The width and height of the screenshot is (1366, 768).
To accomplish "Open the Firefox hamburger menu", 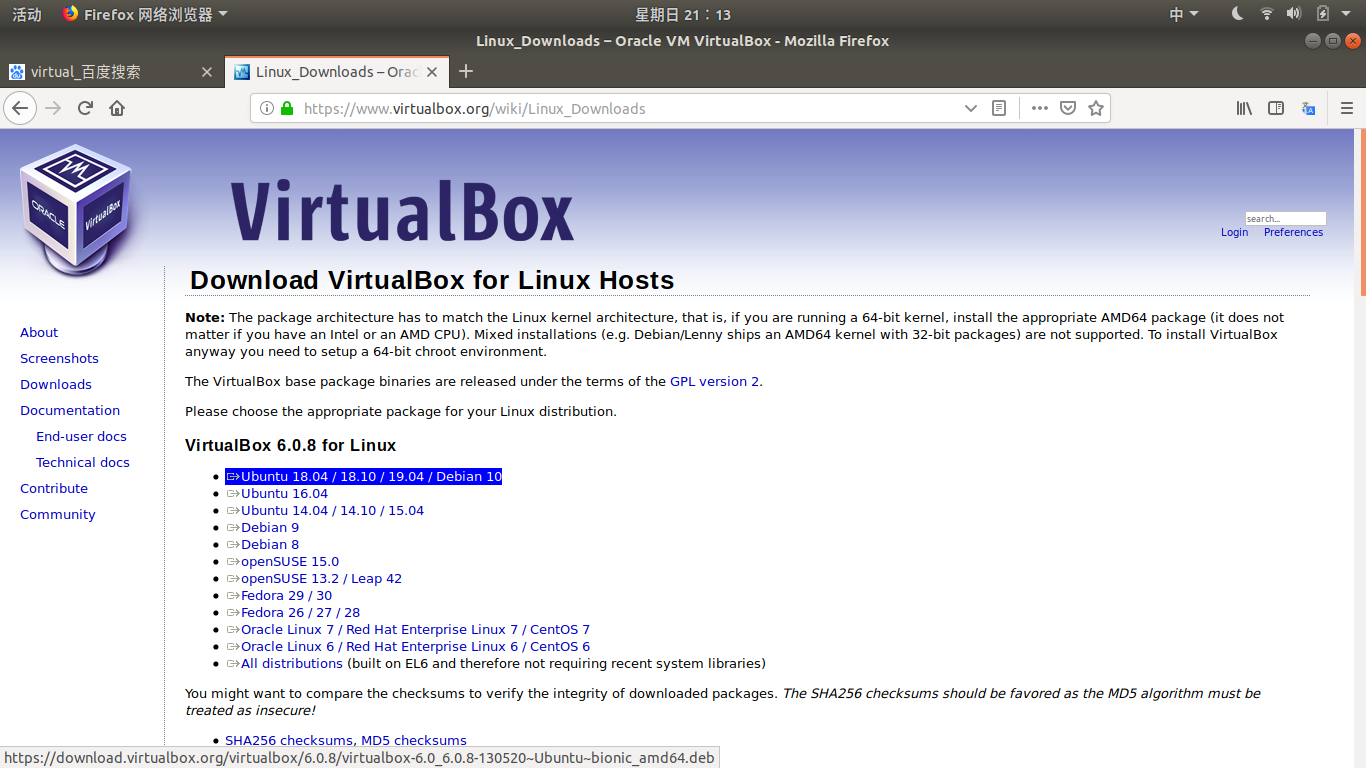I will 1346,108.
